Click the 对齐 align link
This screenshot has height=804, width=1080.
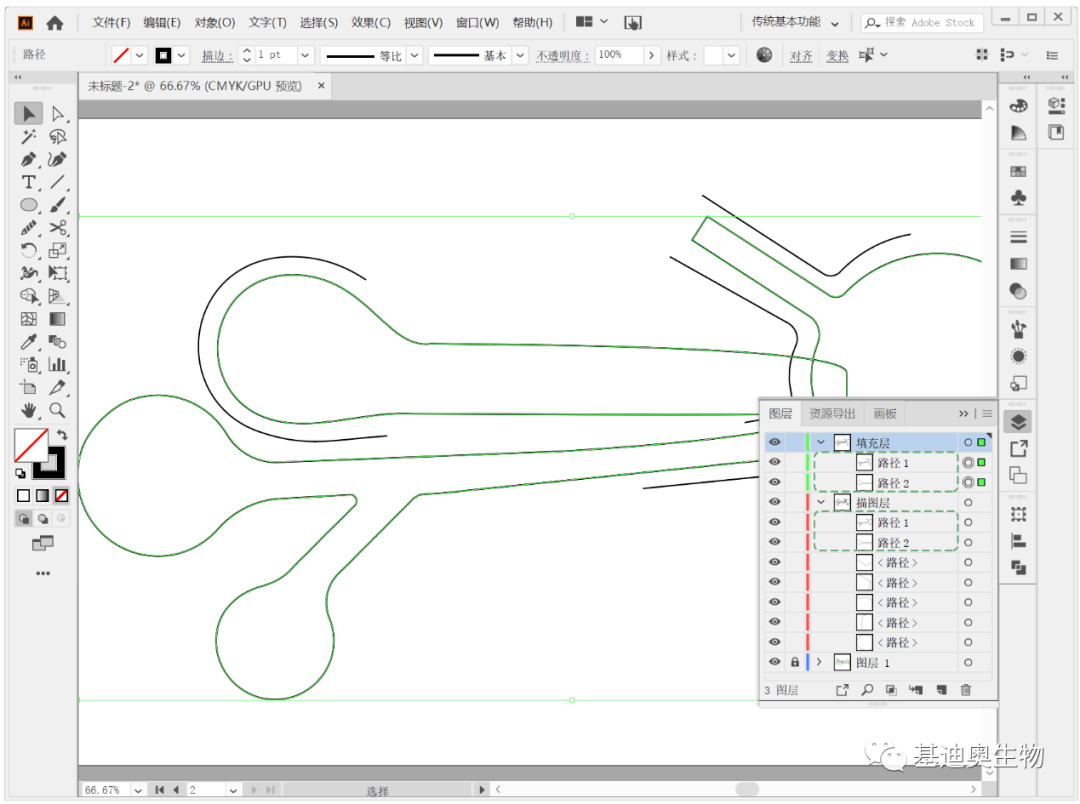pos(800,56)
